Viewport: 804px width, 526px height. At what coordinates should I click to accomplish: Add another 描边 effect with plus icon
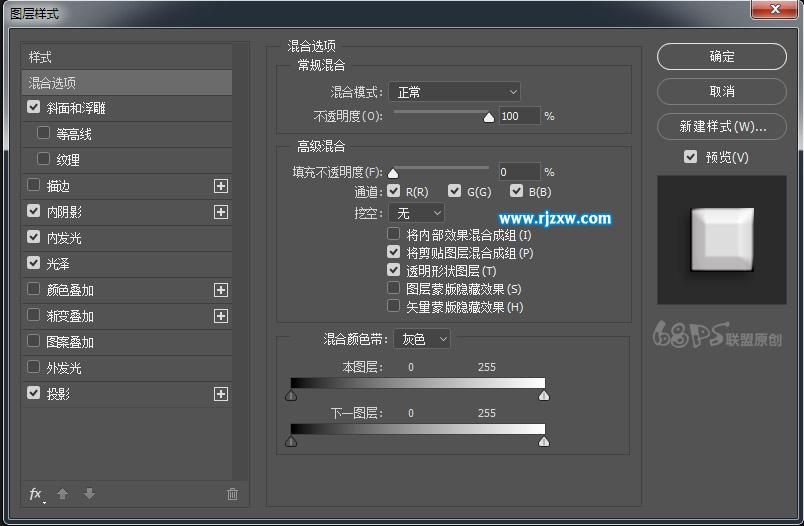point(221,186)
